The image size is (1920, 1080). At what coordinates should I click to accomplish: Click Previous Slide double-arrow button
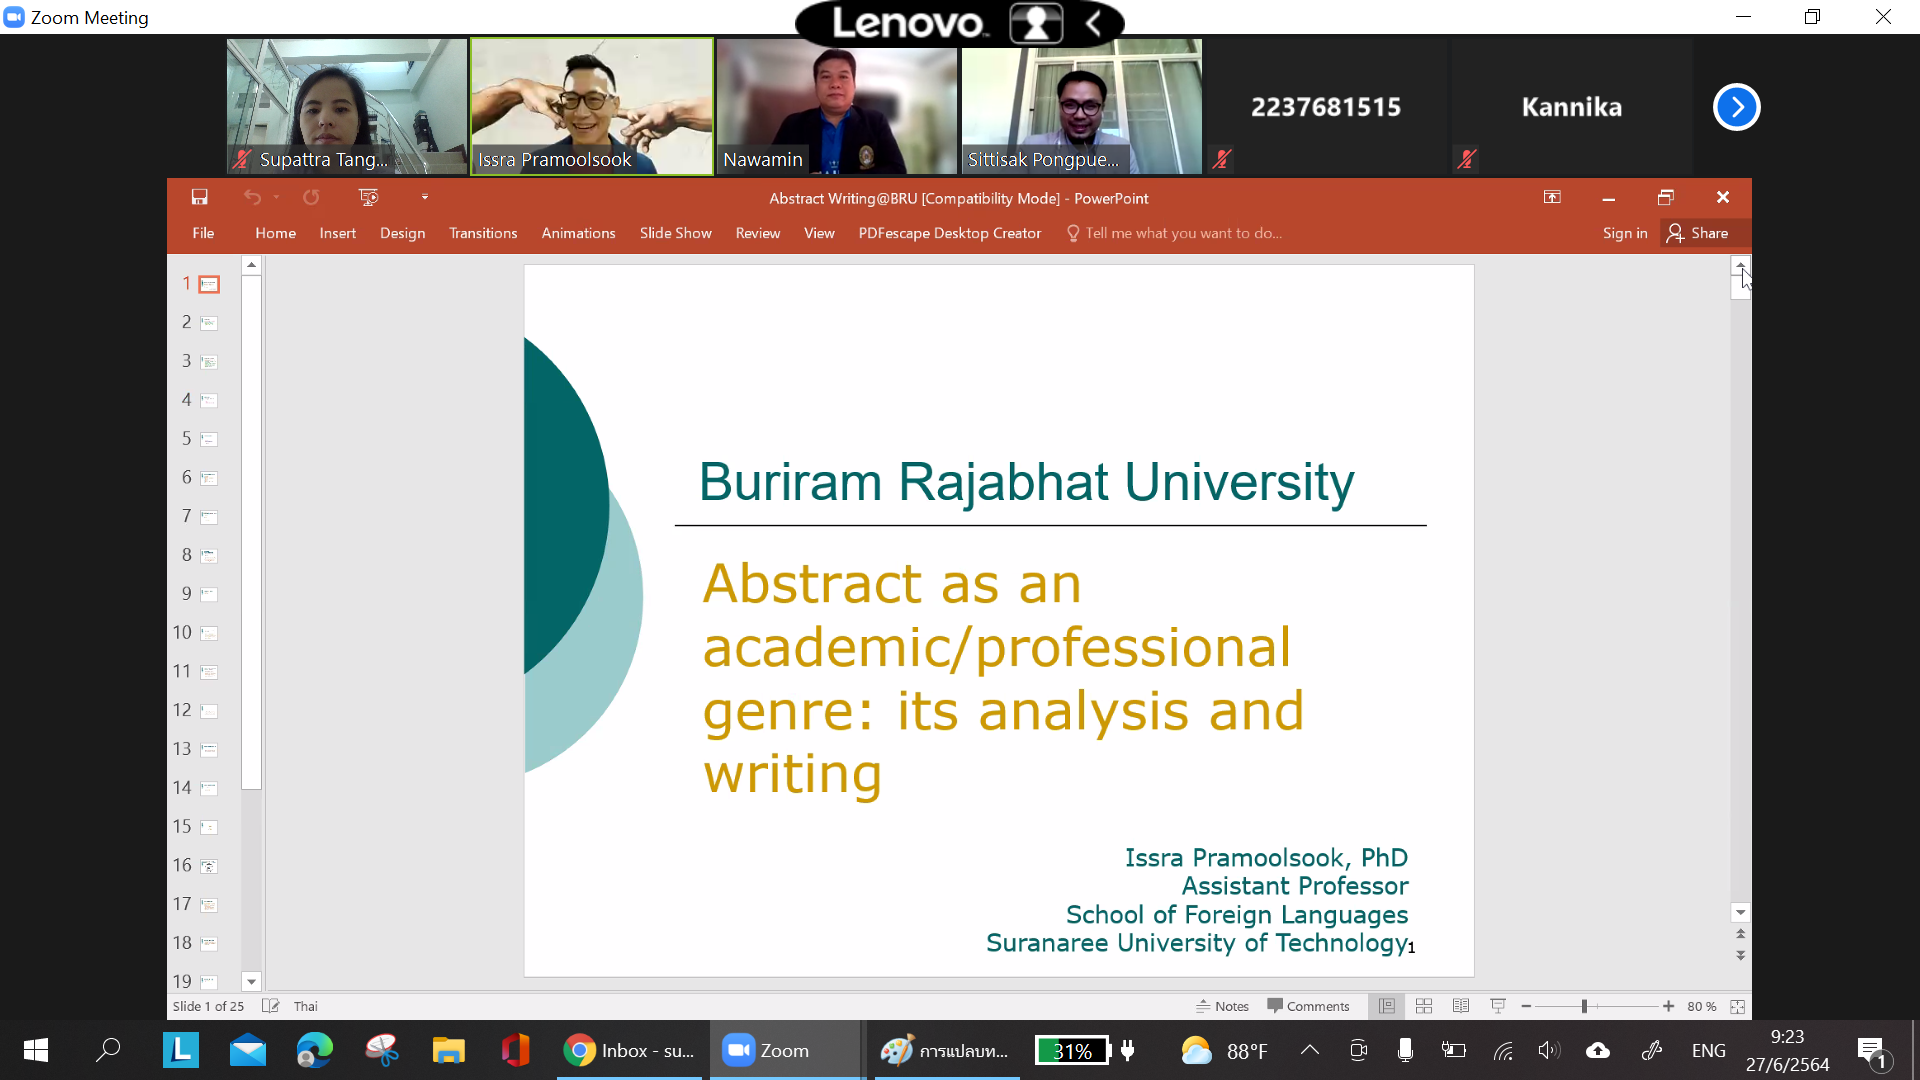[x=1741, y=934]
